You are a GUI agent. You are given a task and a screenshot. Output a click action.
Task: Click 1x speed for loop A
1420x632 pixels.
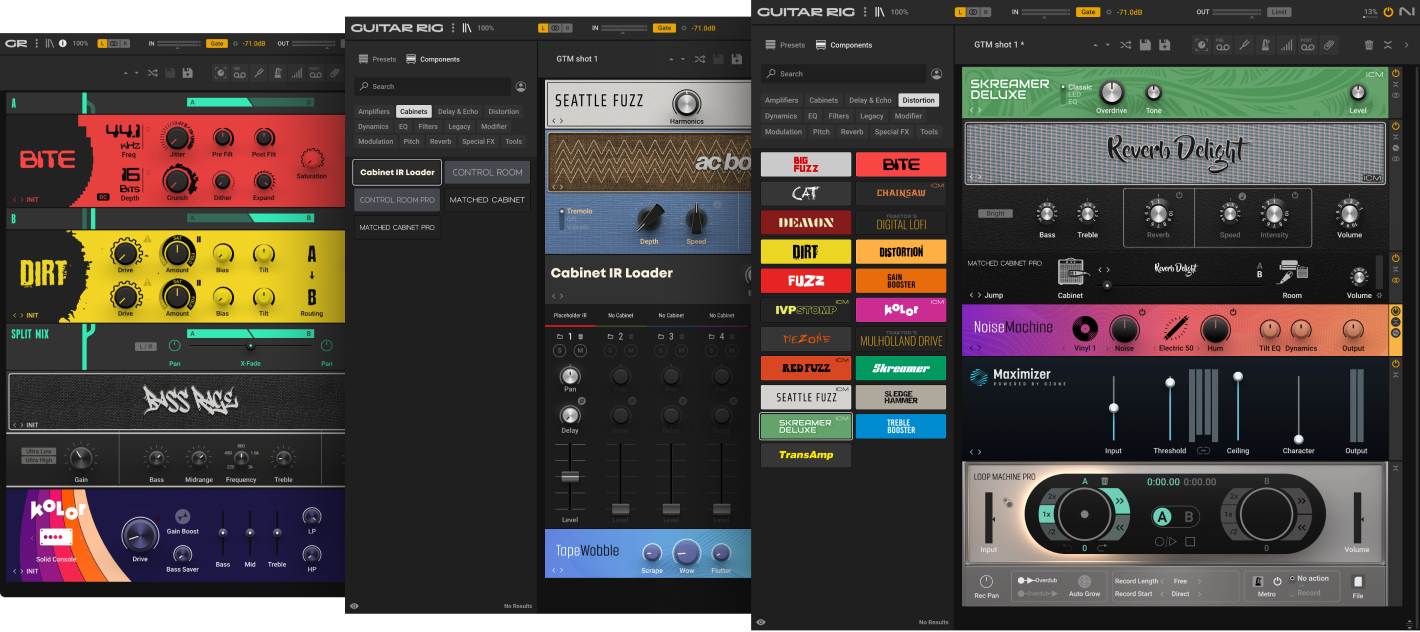[1045, 514]
